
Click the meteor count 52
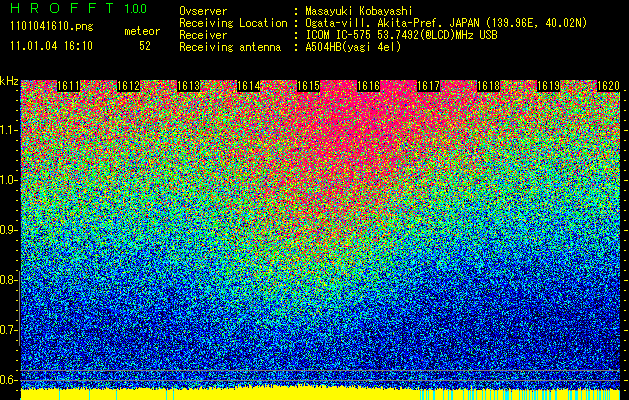(145, 46)
